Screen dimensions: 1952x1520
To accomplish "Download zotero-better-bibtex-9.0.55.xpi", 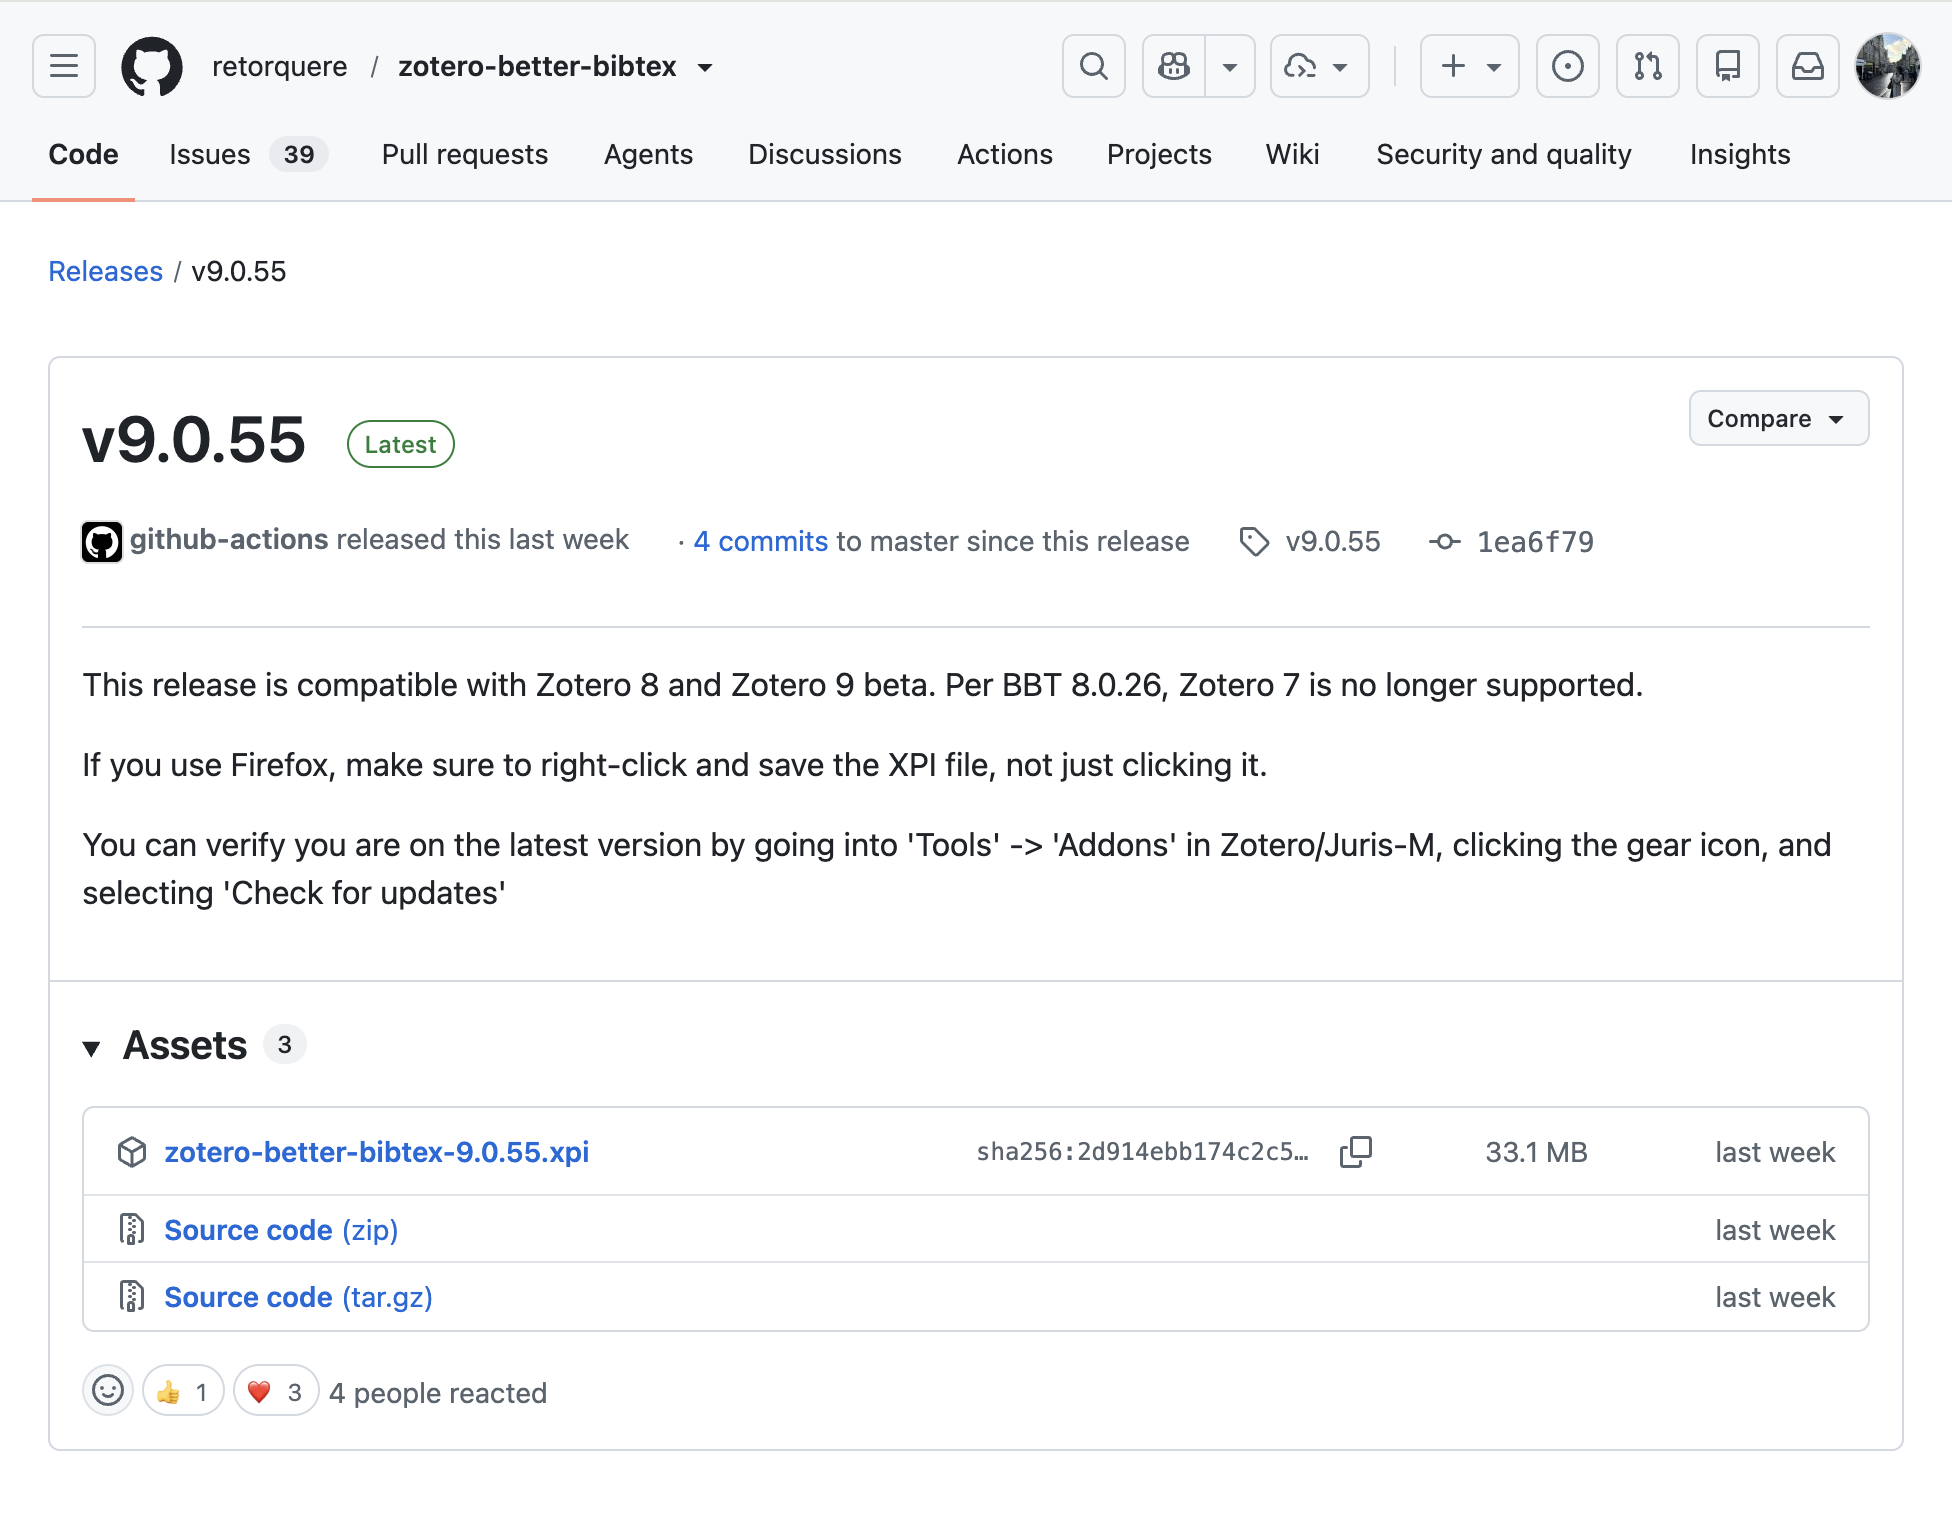I will (x=377, y=1152).
